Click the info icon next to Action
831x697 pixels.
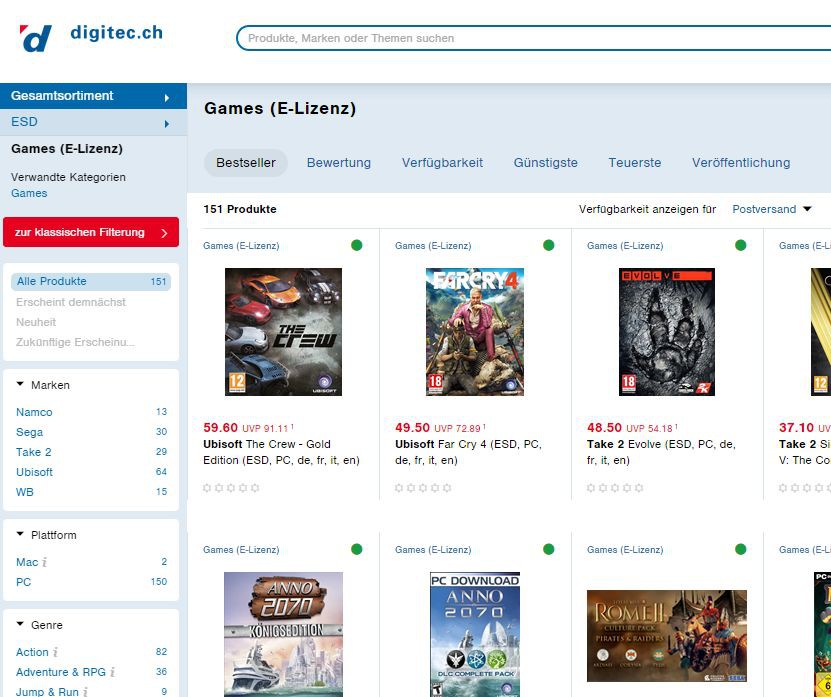pos(55,652)
